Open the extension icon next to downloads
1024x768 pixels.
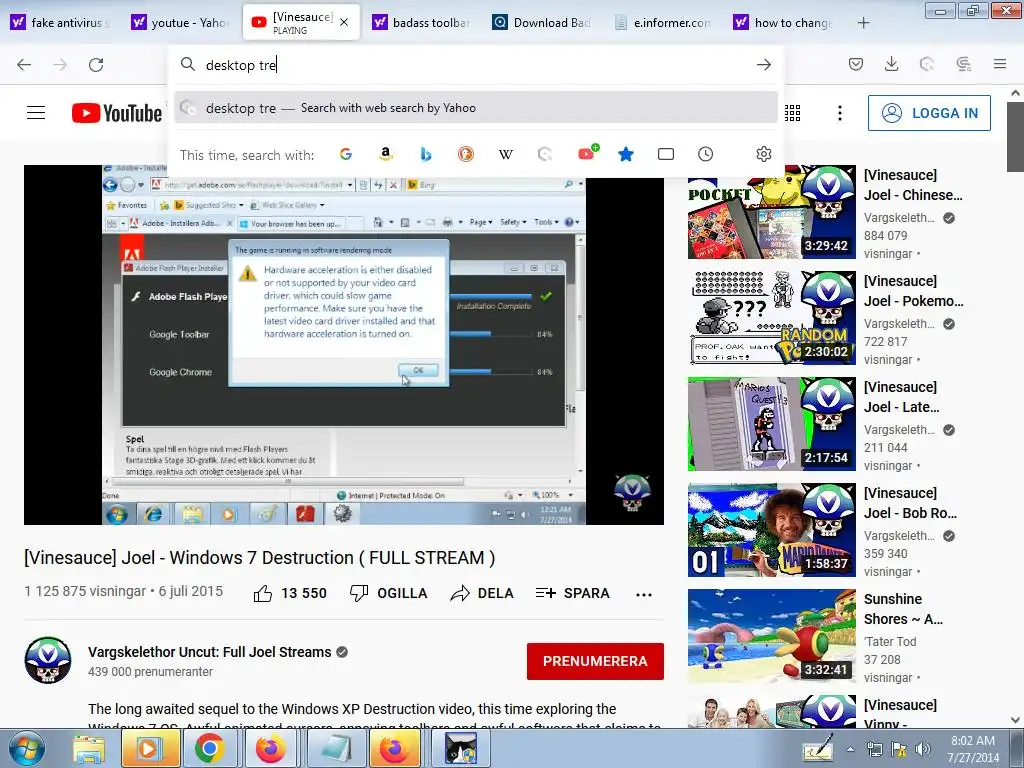[927, 64]
